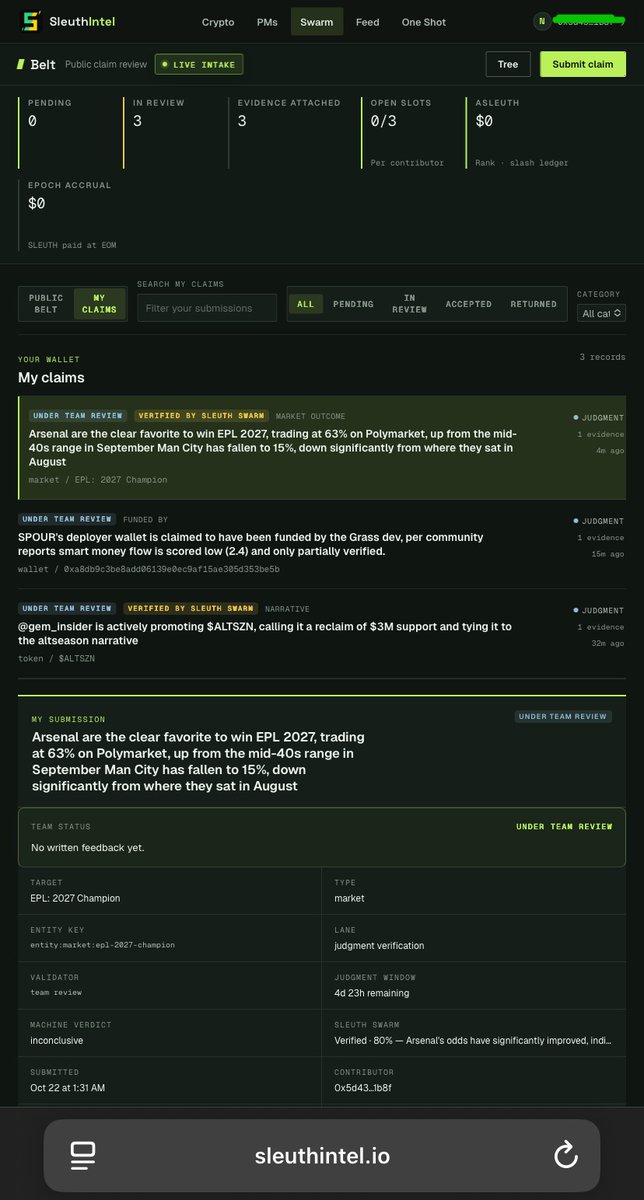Click Verified by Sleuth Swarm badge on Arsenal claim
Viewport: 644px width, 1200px height.
coord(202,416)
